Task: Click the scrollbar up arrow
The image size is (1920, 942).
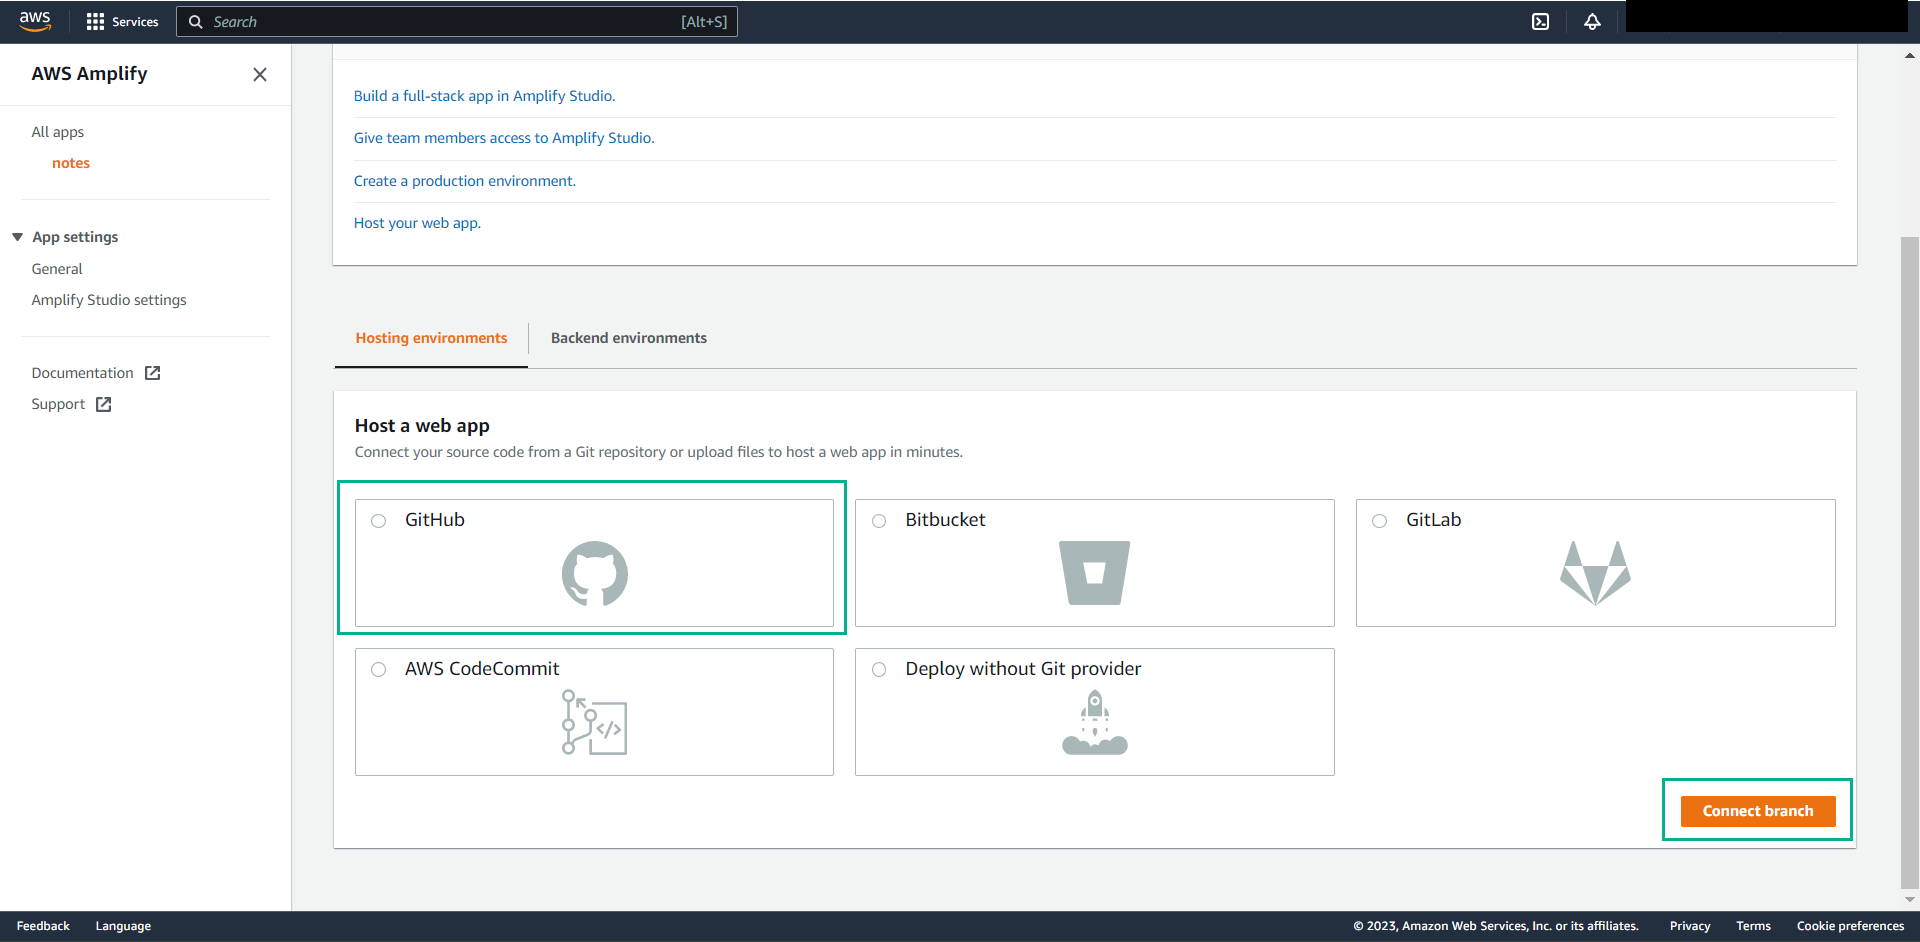Action: (1910, 57)
